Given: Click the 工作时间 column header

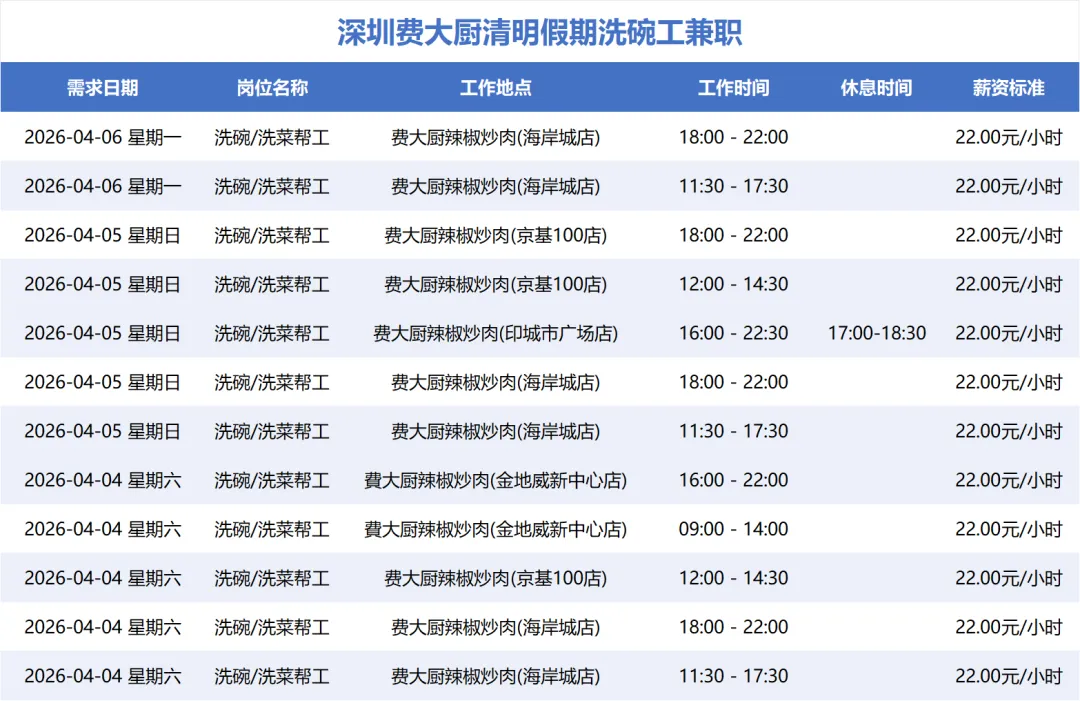Looking at the screenshot, I should [x=734, y=87].
